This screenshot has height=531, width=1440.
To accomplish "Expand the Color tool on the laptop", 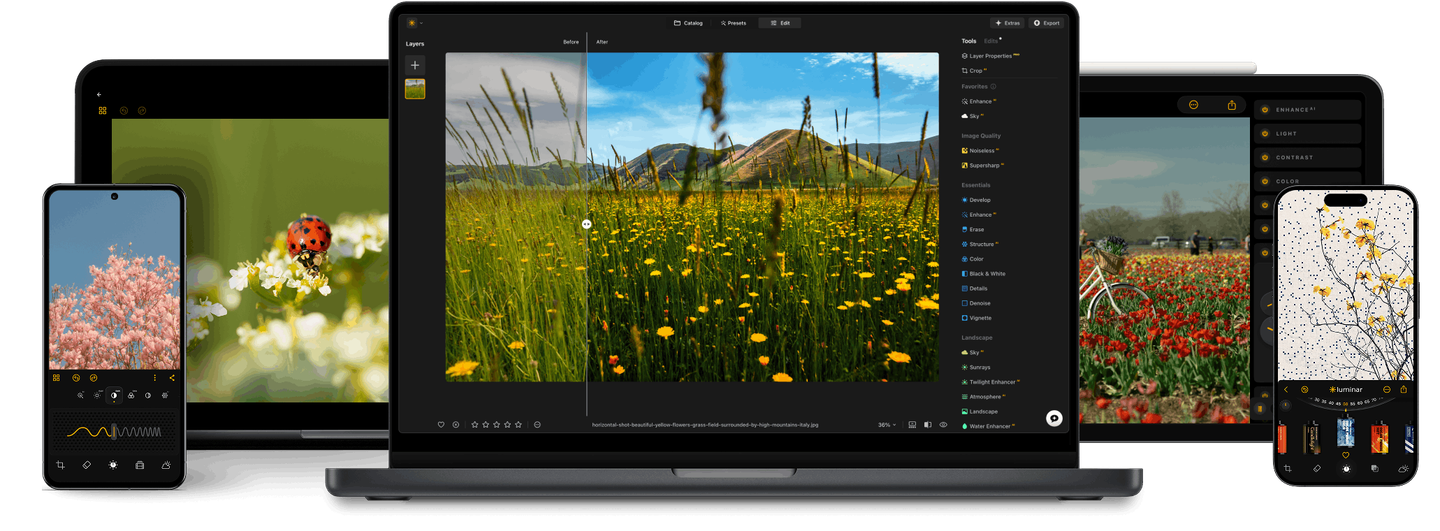I will pos(973,259).
